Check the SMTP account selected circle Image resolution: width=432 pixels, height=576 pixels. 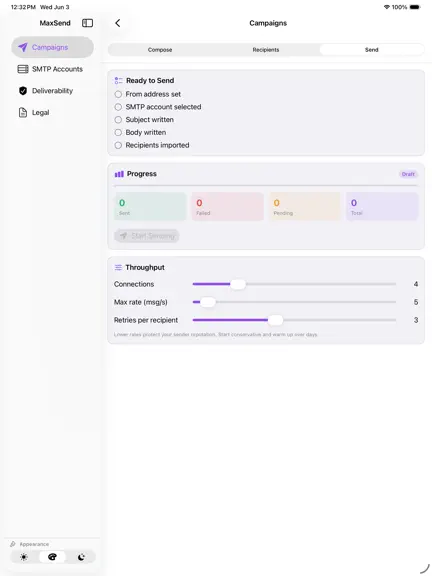118,107
